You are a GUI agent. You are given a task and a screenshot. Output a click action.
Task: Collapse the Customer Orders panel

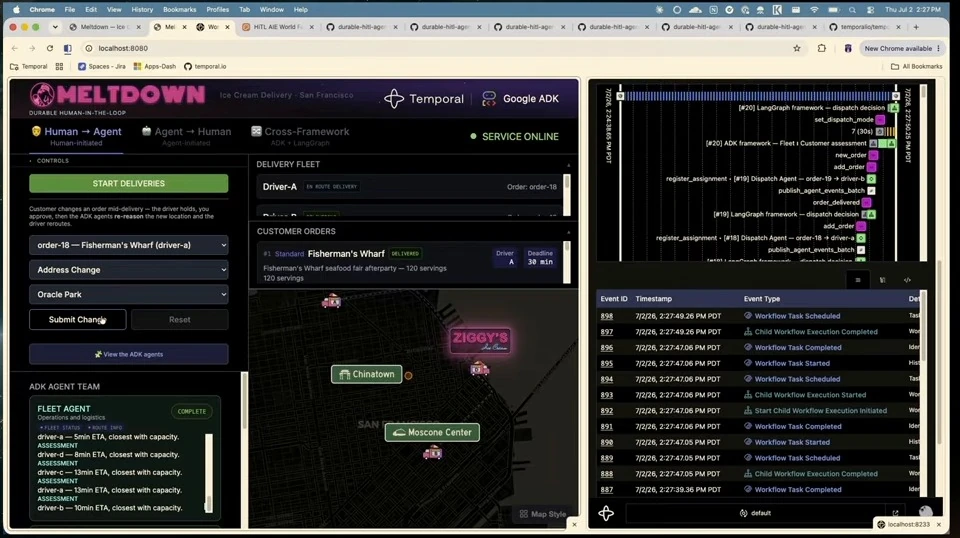pyautogui.click(x=568, y=233)
